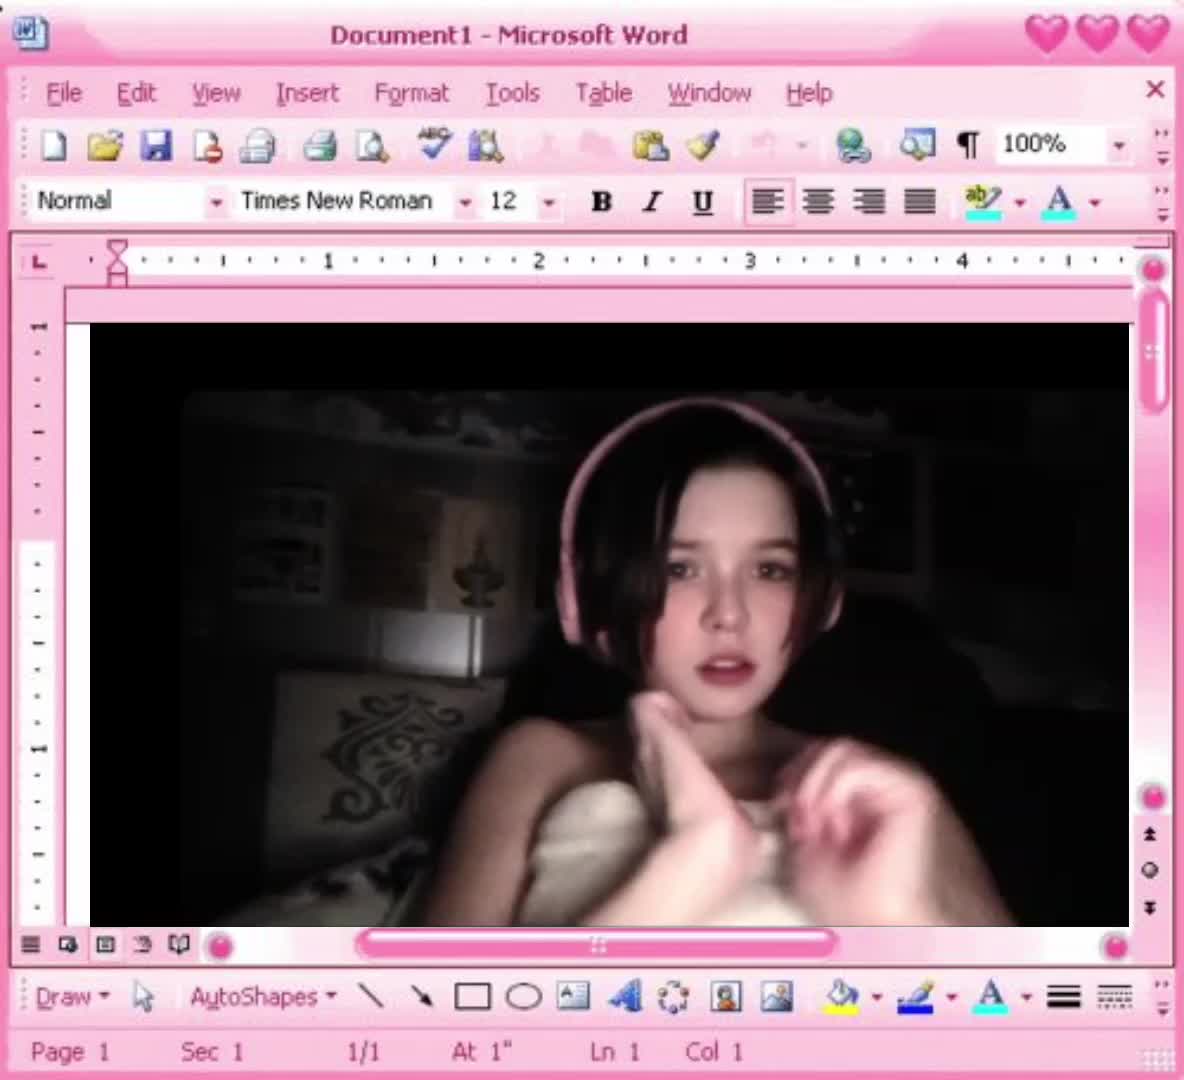The width and height of the screenshot is (1184, 1080).
Task: Insert a Text Box
Action: (573, 996)
